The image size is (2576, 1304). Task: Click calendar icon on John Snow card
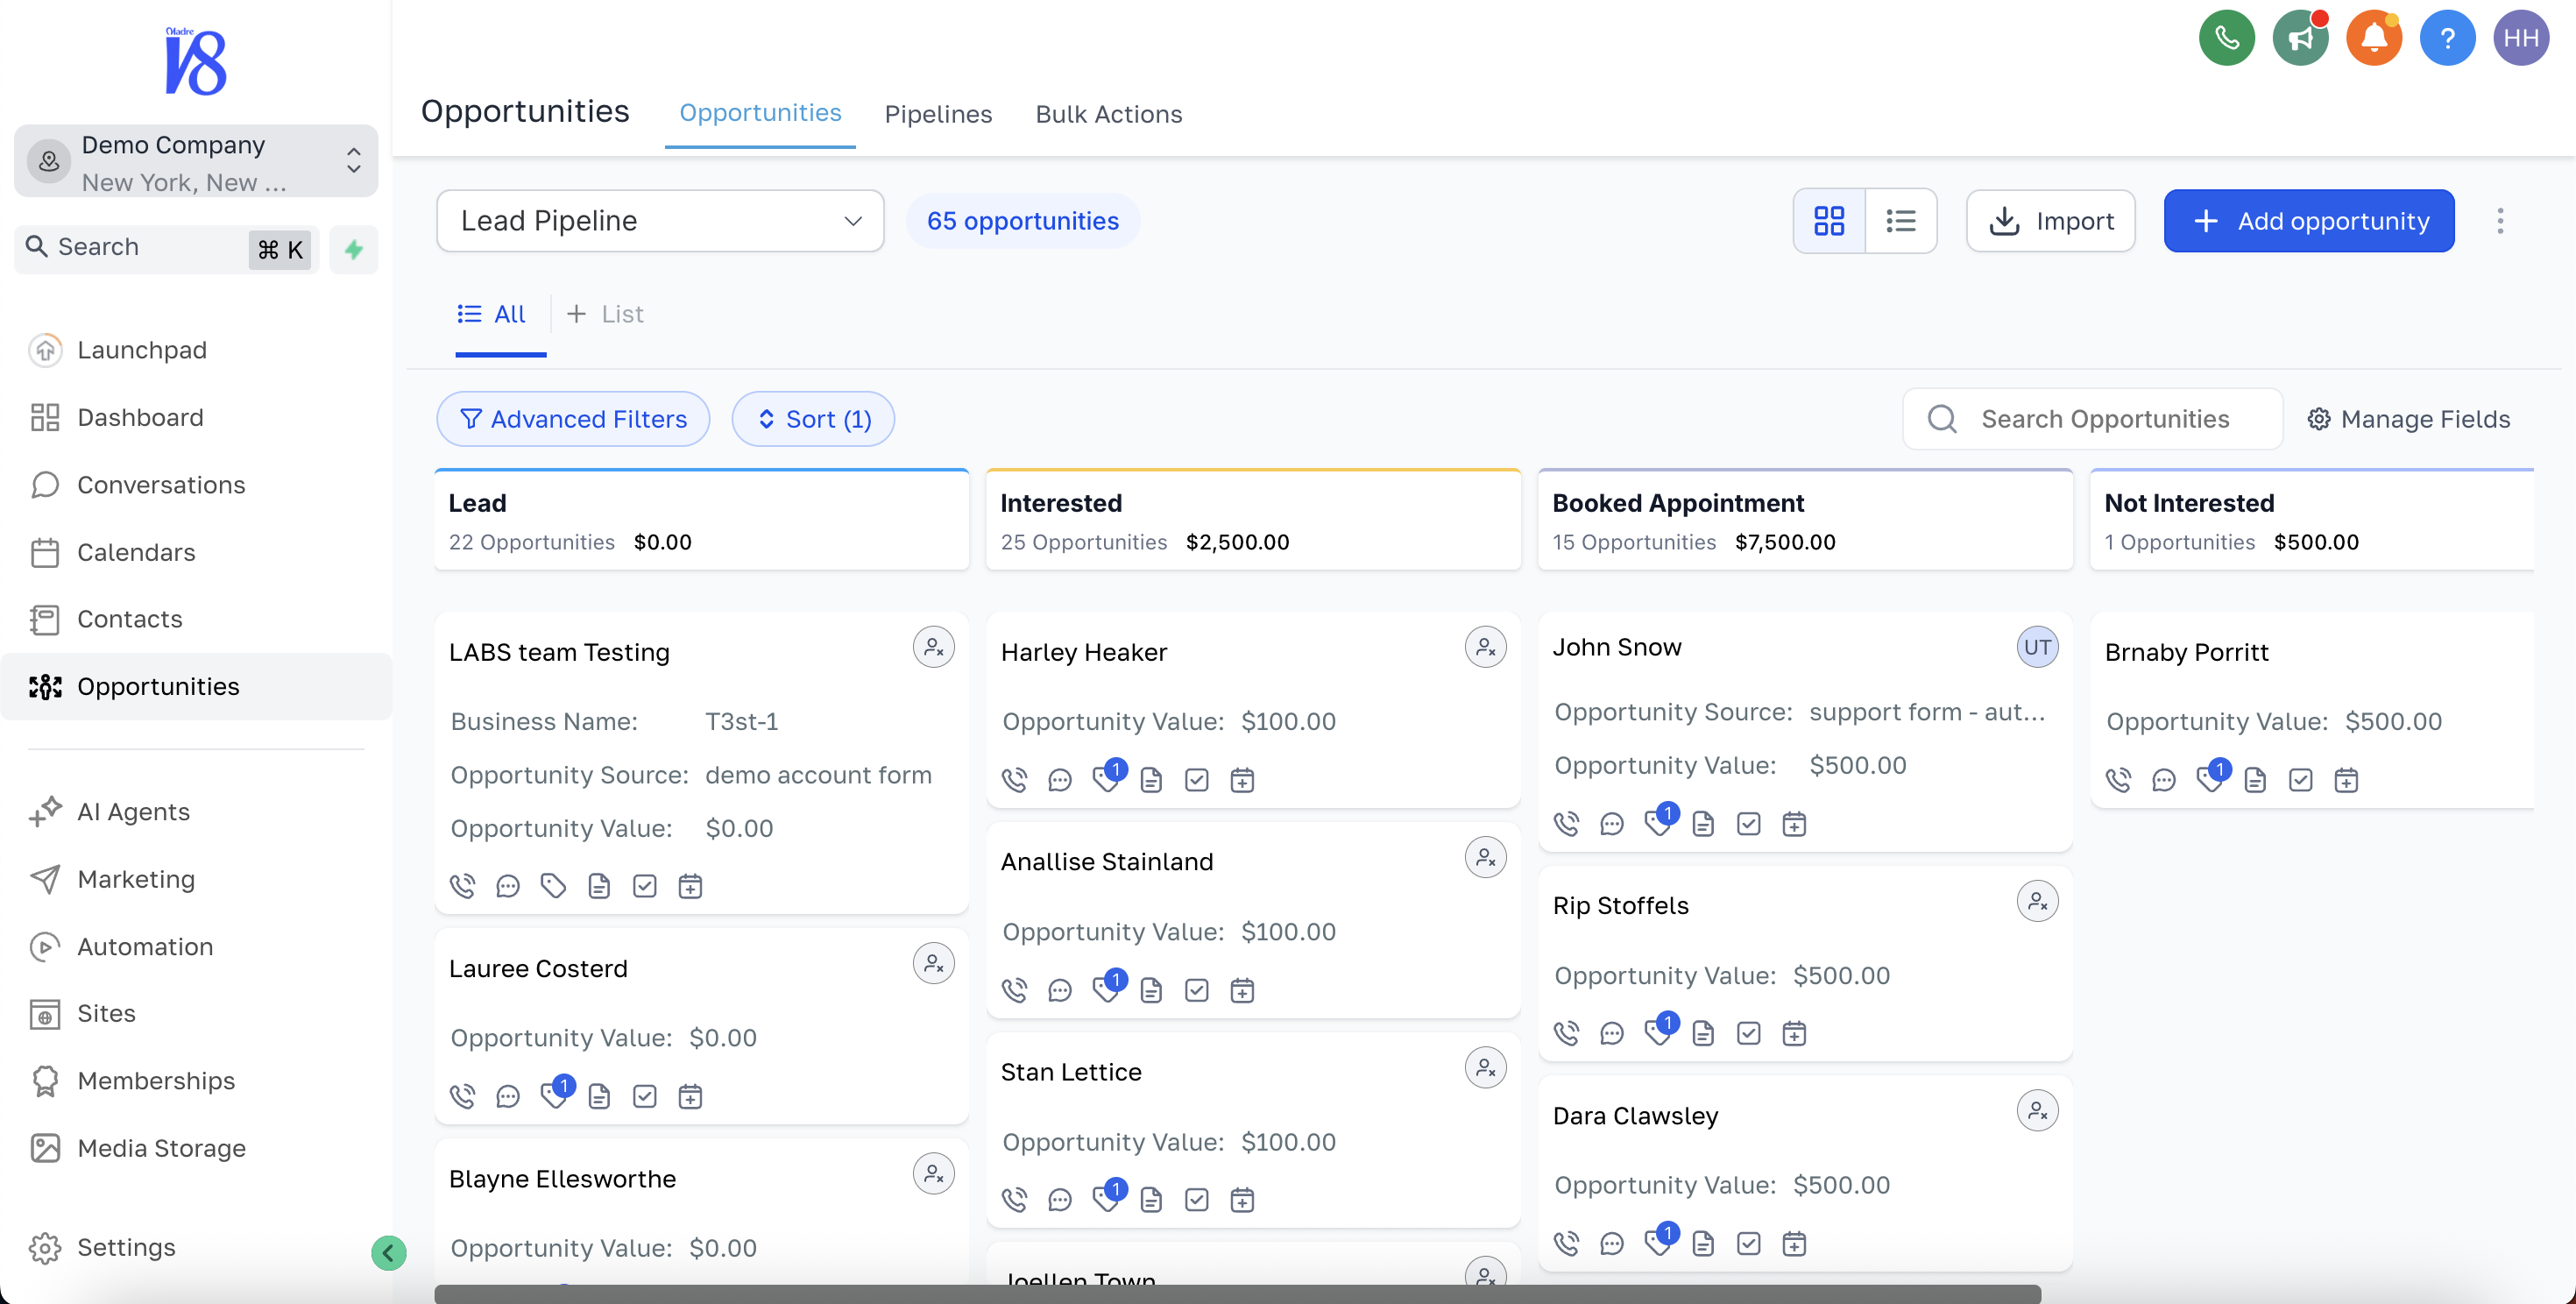pos(1794,824)
